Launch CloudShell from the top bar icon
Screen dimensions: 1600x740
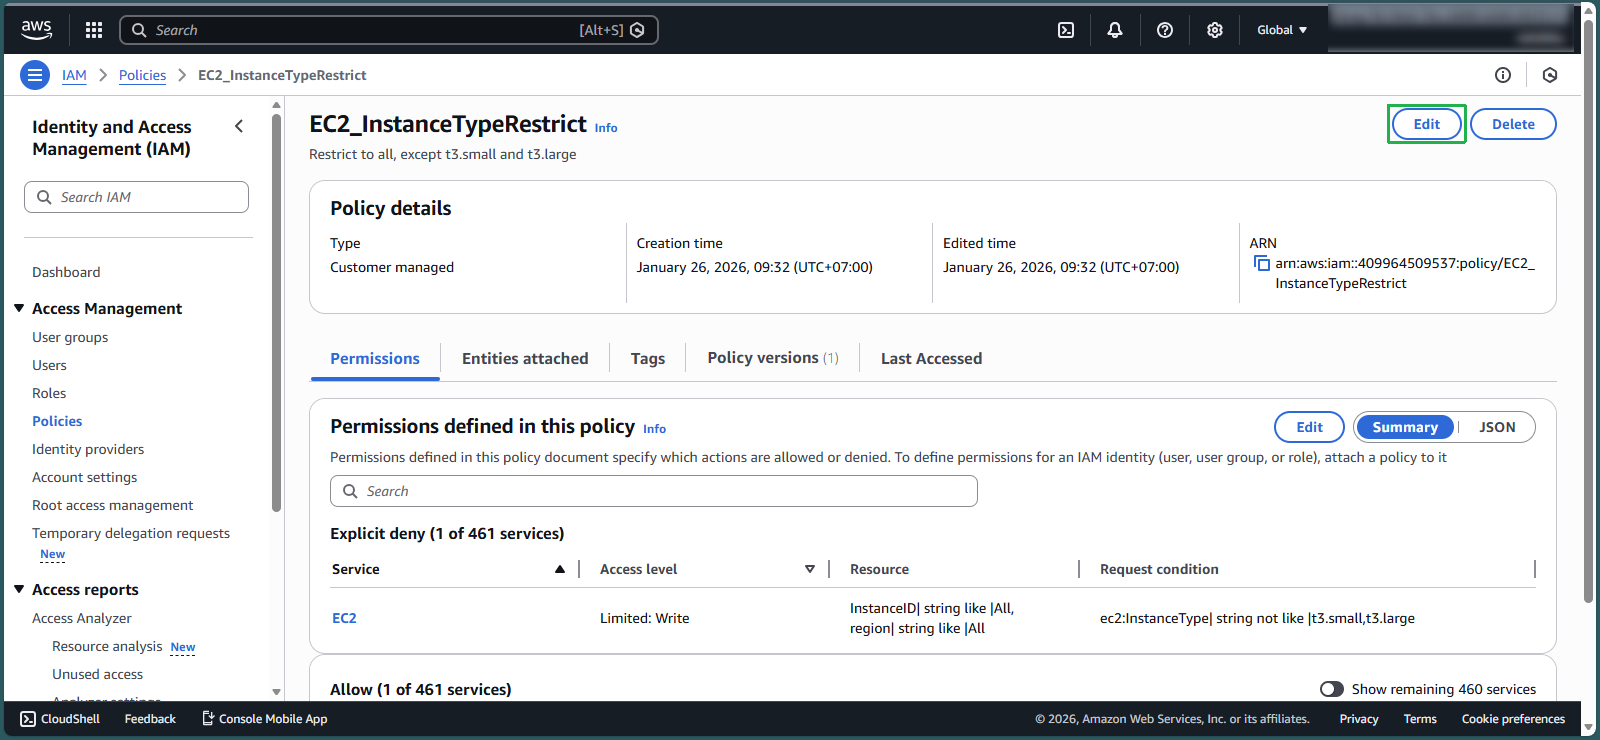[x=1066, y=30]
